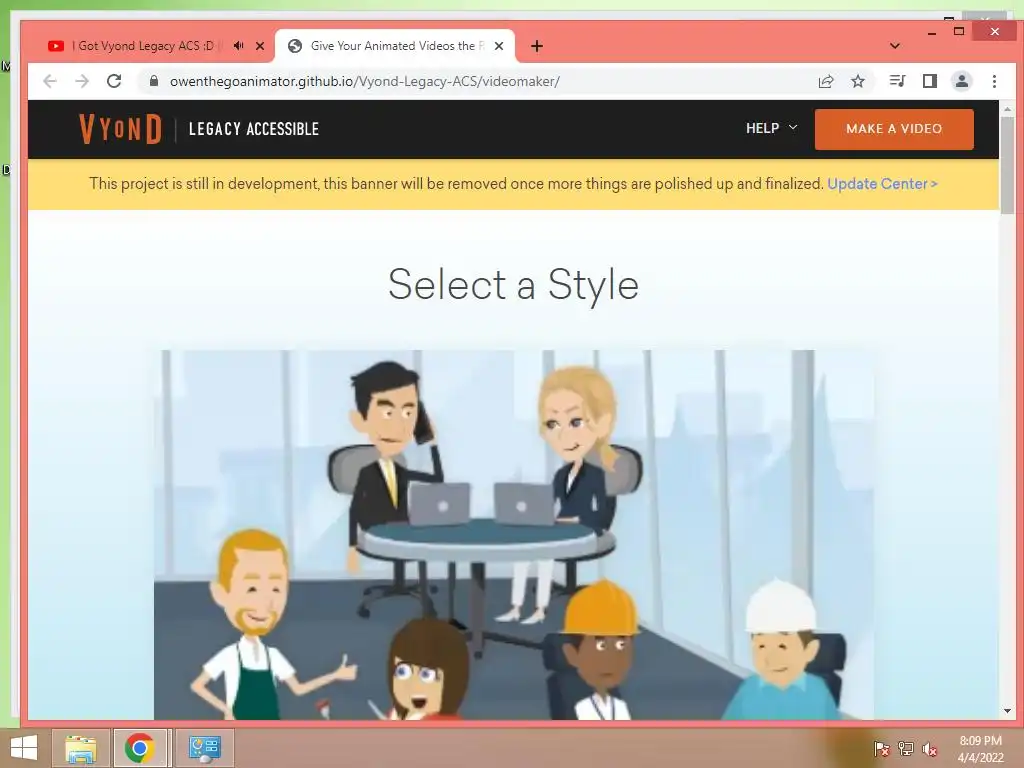Screen dimensions: 1024x768
Task: Close the 'I Got Vyond Legacy ACS' tab
Action: [260, 46]
